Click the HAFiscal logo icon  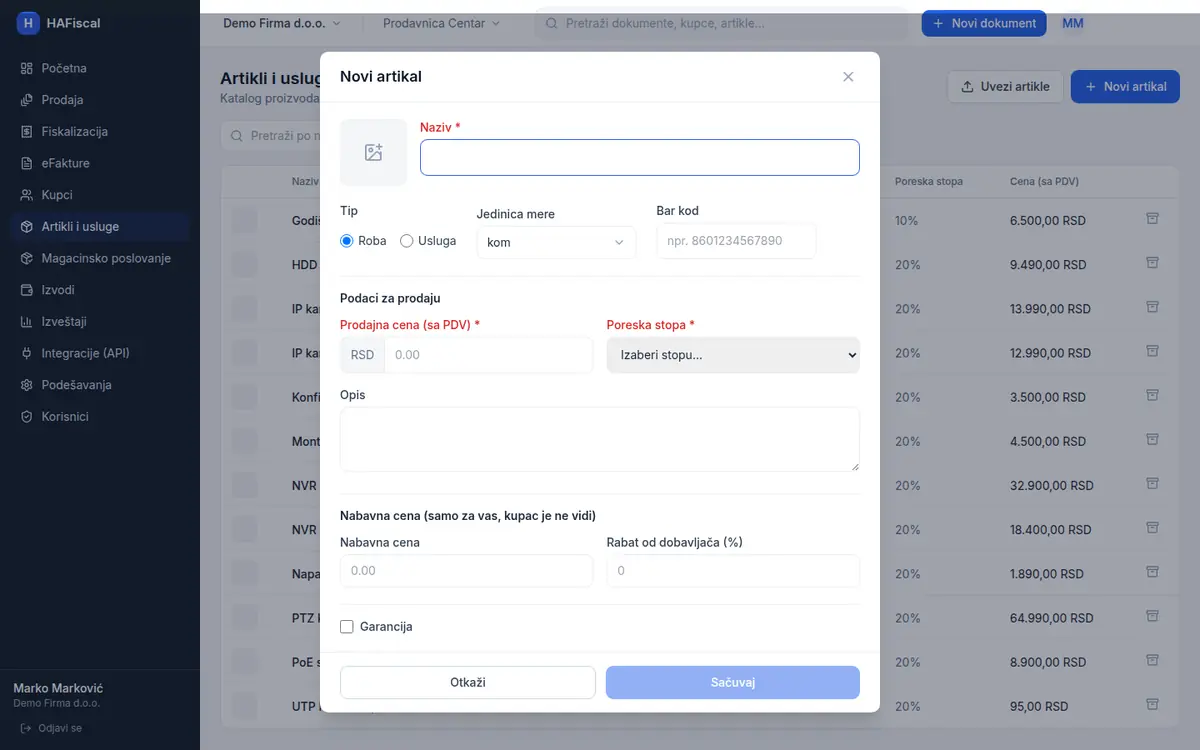tap(28, 23)
